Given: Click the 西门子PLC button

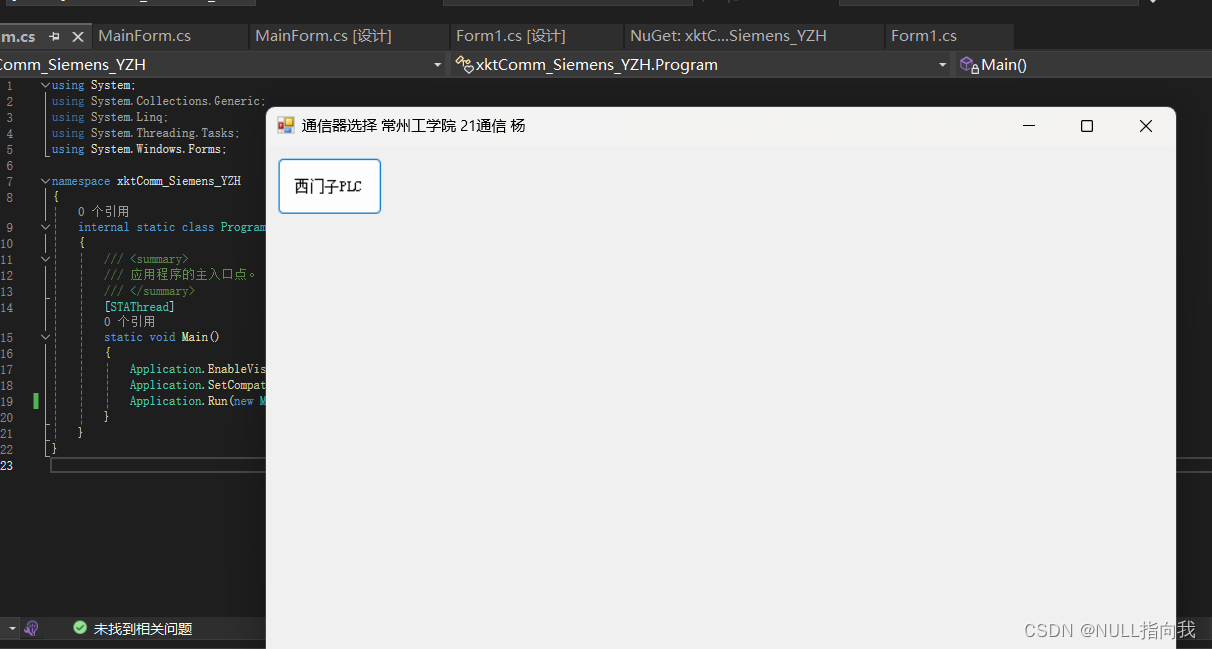Looking at the screenshot, I should point(329,186).
